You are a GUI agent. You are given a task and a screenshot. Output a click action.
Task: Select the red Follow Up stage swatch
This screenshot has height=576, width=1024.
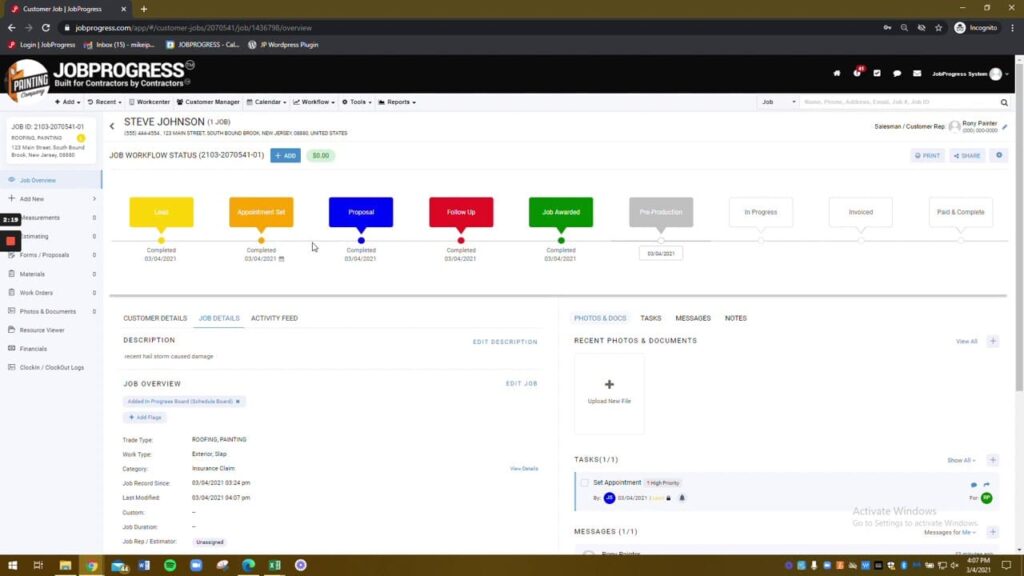pyautogui.click(x=460, y=212)
